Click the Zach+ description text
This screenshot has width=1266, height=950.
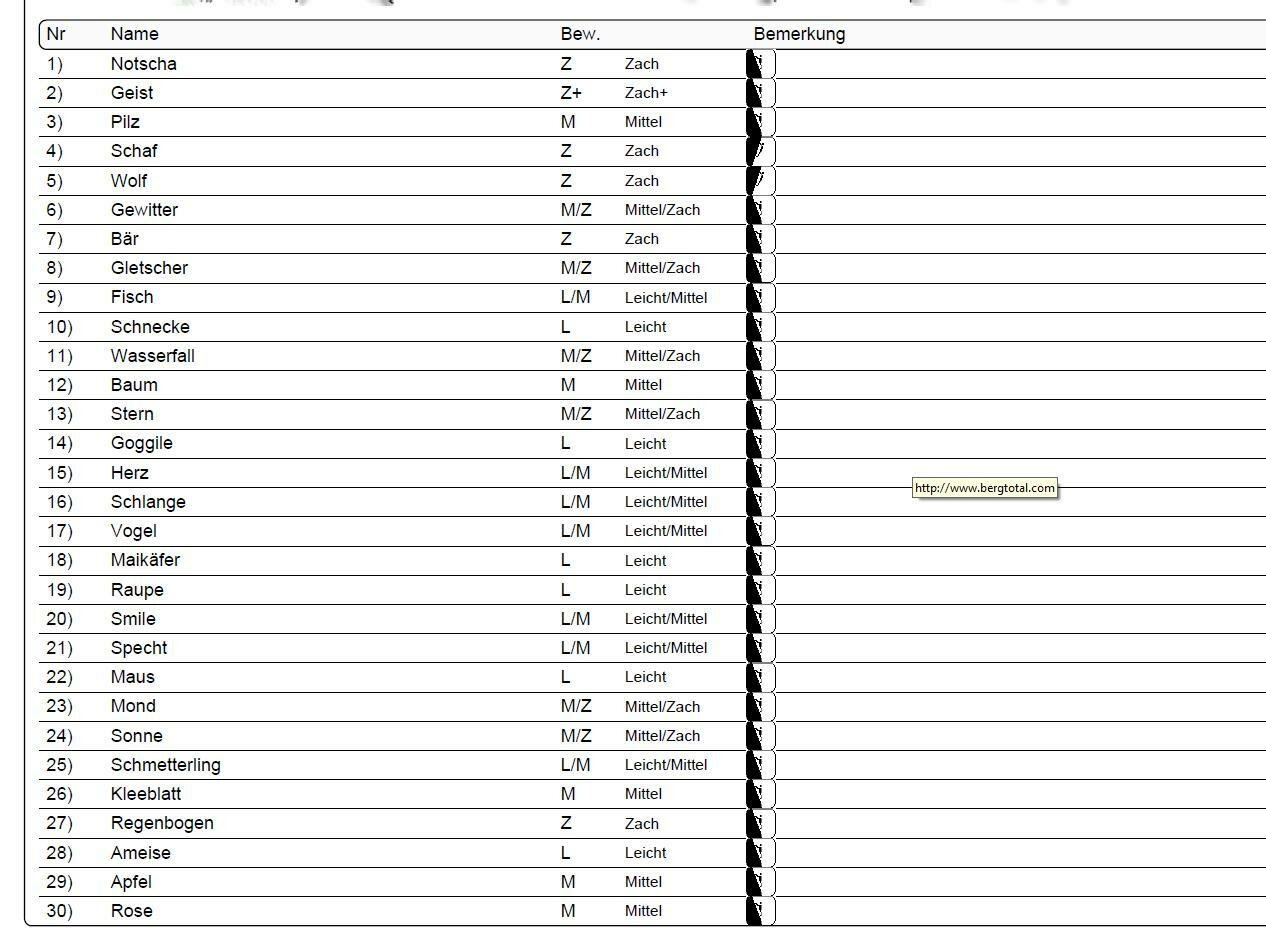[646, 93]
